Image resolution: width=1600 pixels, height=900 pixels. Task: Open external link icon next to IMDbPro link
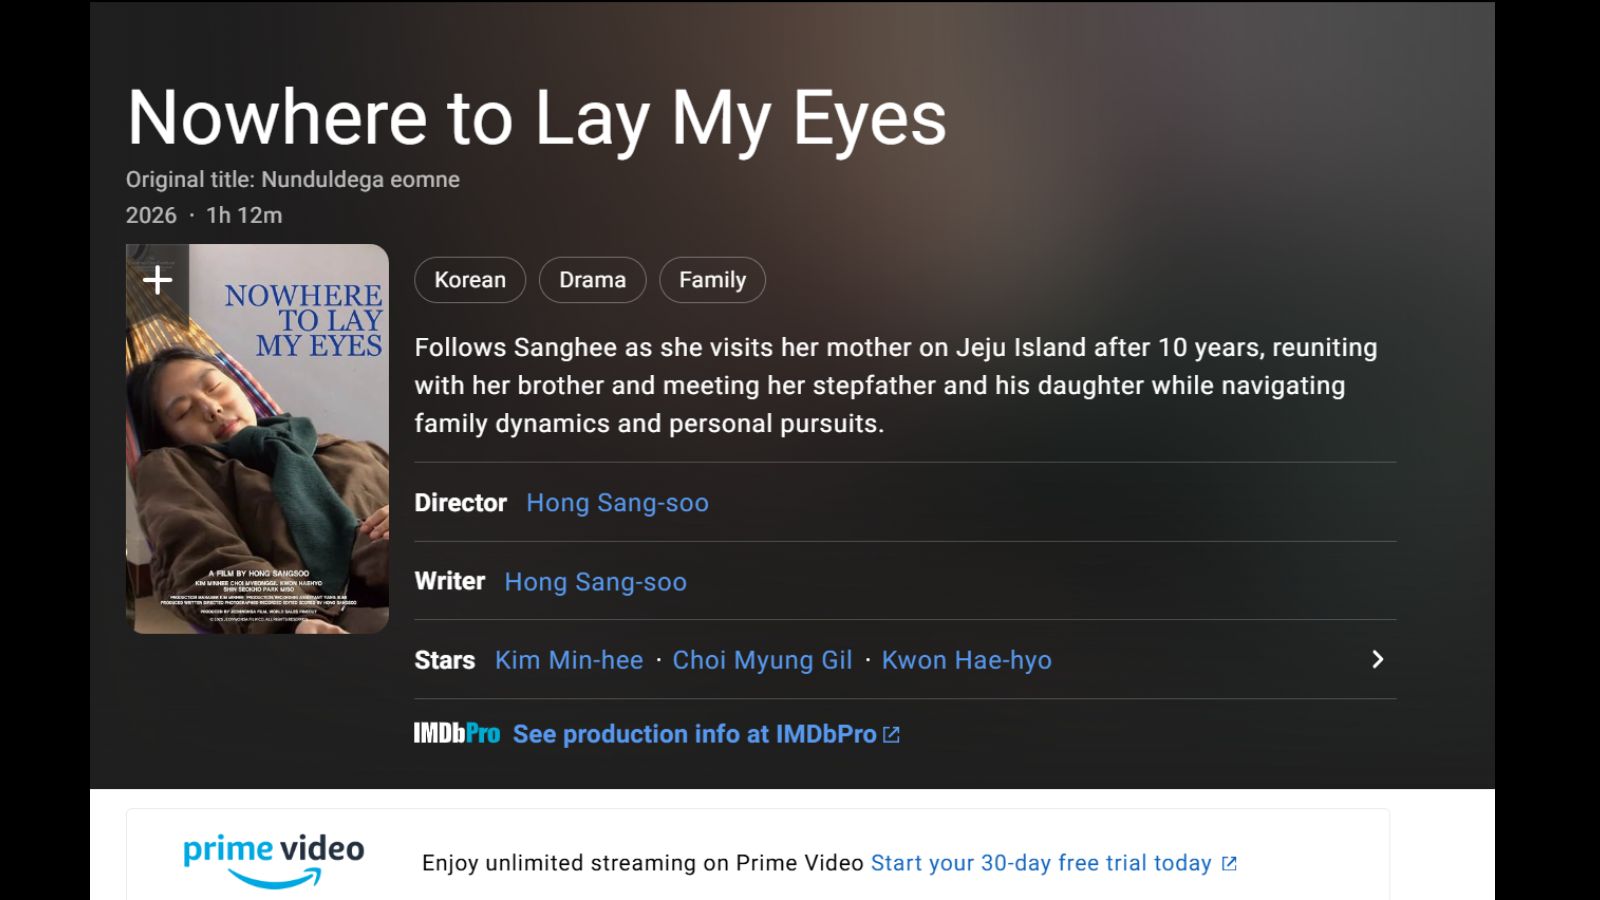[892, 735]
